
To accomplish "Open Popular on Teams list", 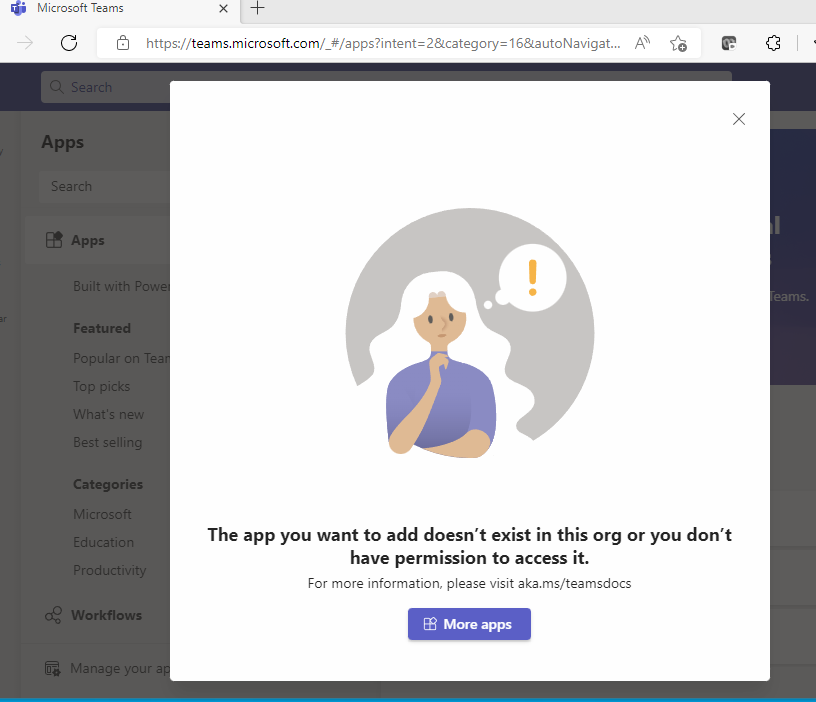I will coord(121,359).
